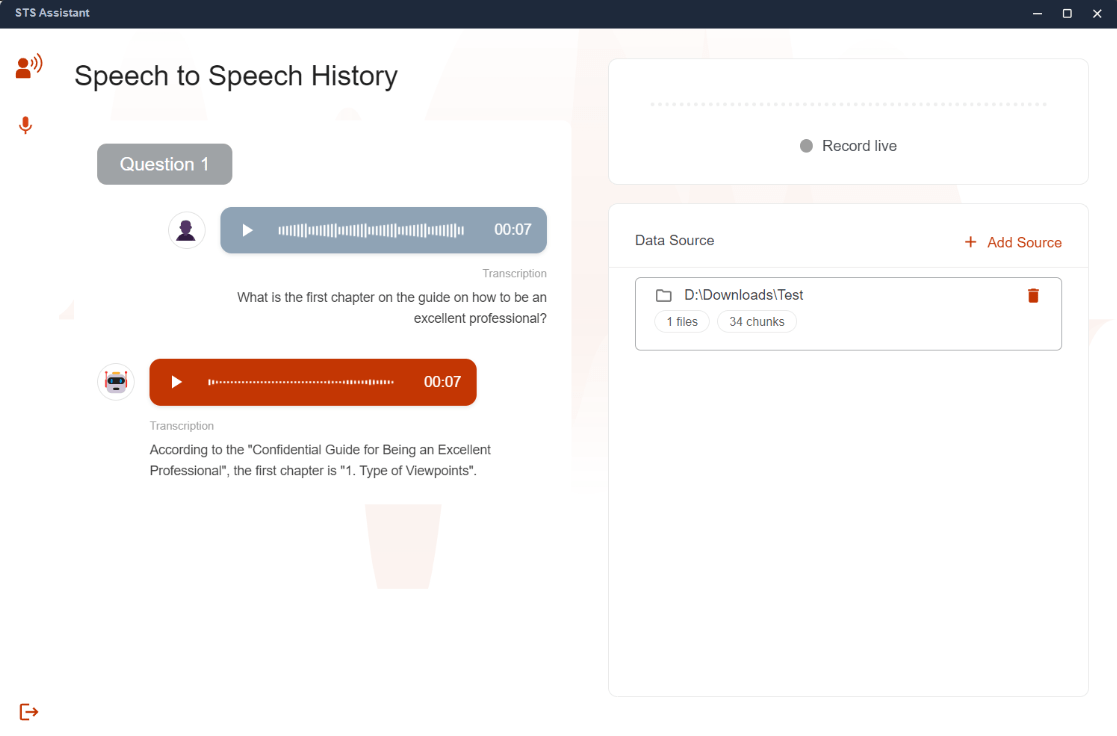Play the AI response audio clip

(x=176, y=381)
